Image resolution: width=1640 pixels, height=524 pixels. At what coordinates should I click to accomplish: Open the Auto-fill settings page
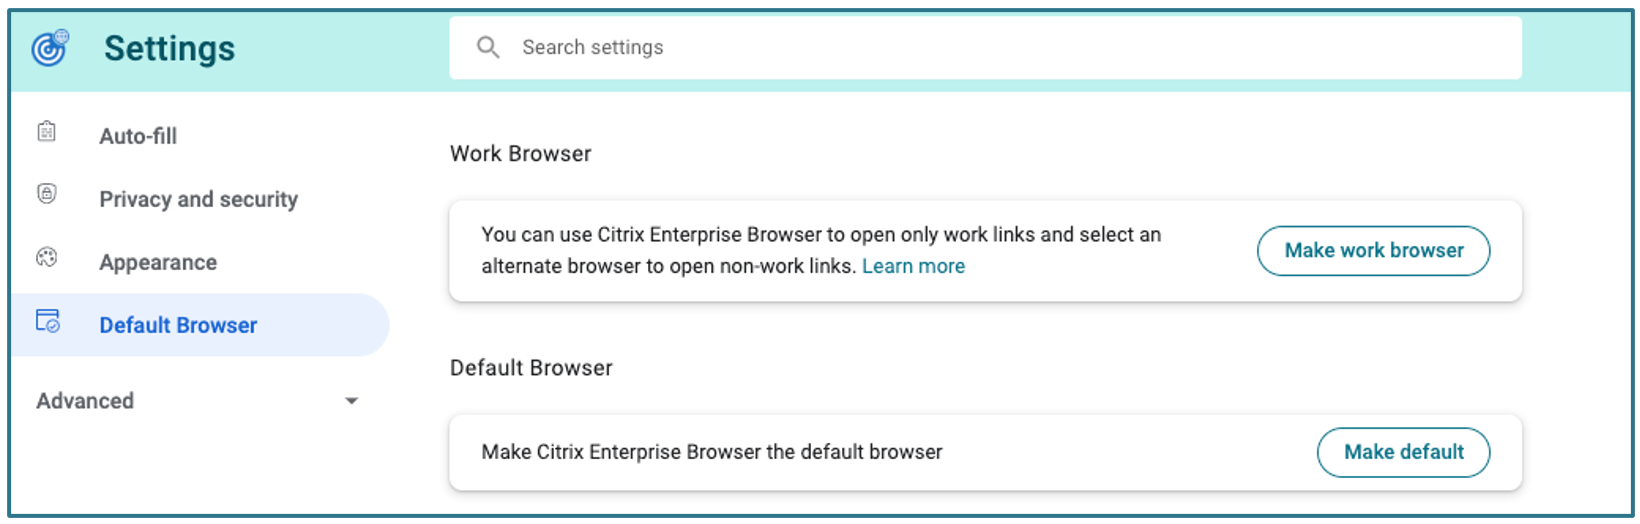(x=138, y=136)
